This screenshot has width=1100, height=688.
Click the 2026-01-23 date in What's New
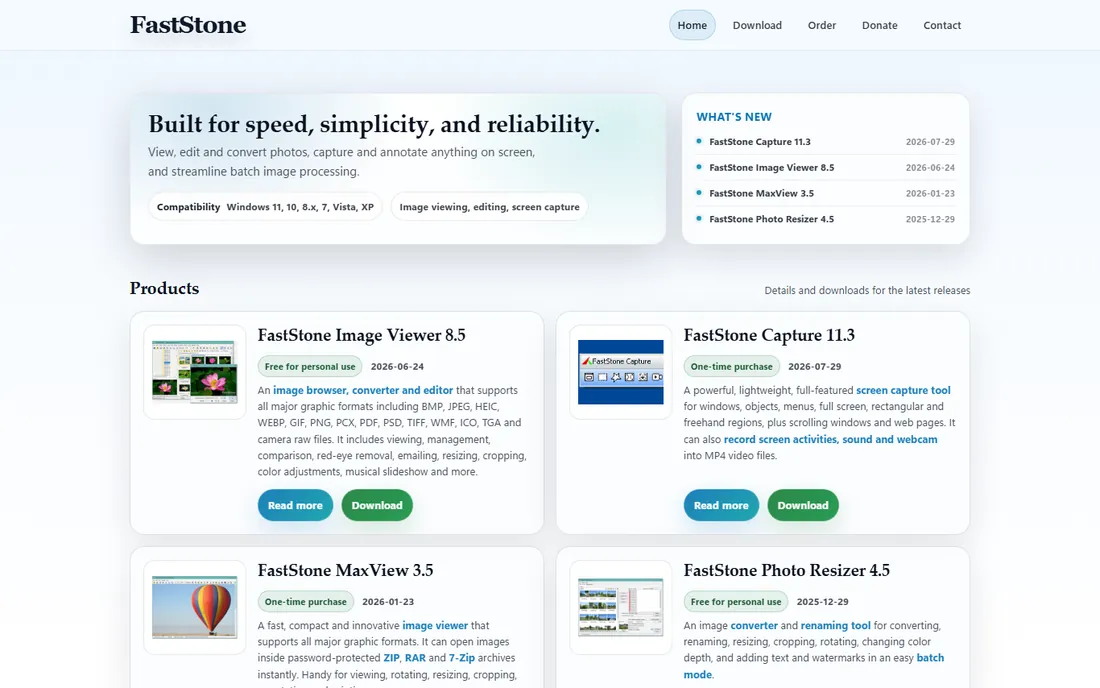[930, 194]
